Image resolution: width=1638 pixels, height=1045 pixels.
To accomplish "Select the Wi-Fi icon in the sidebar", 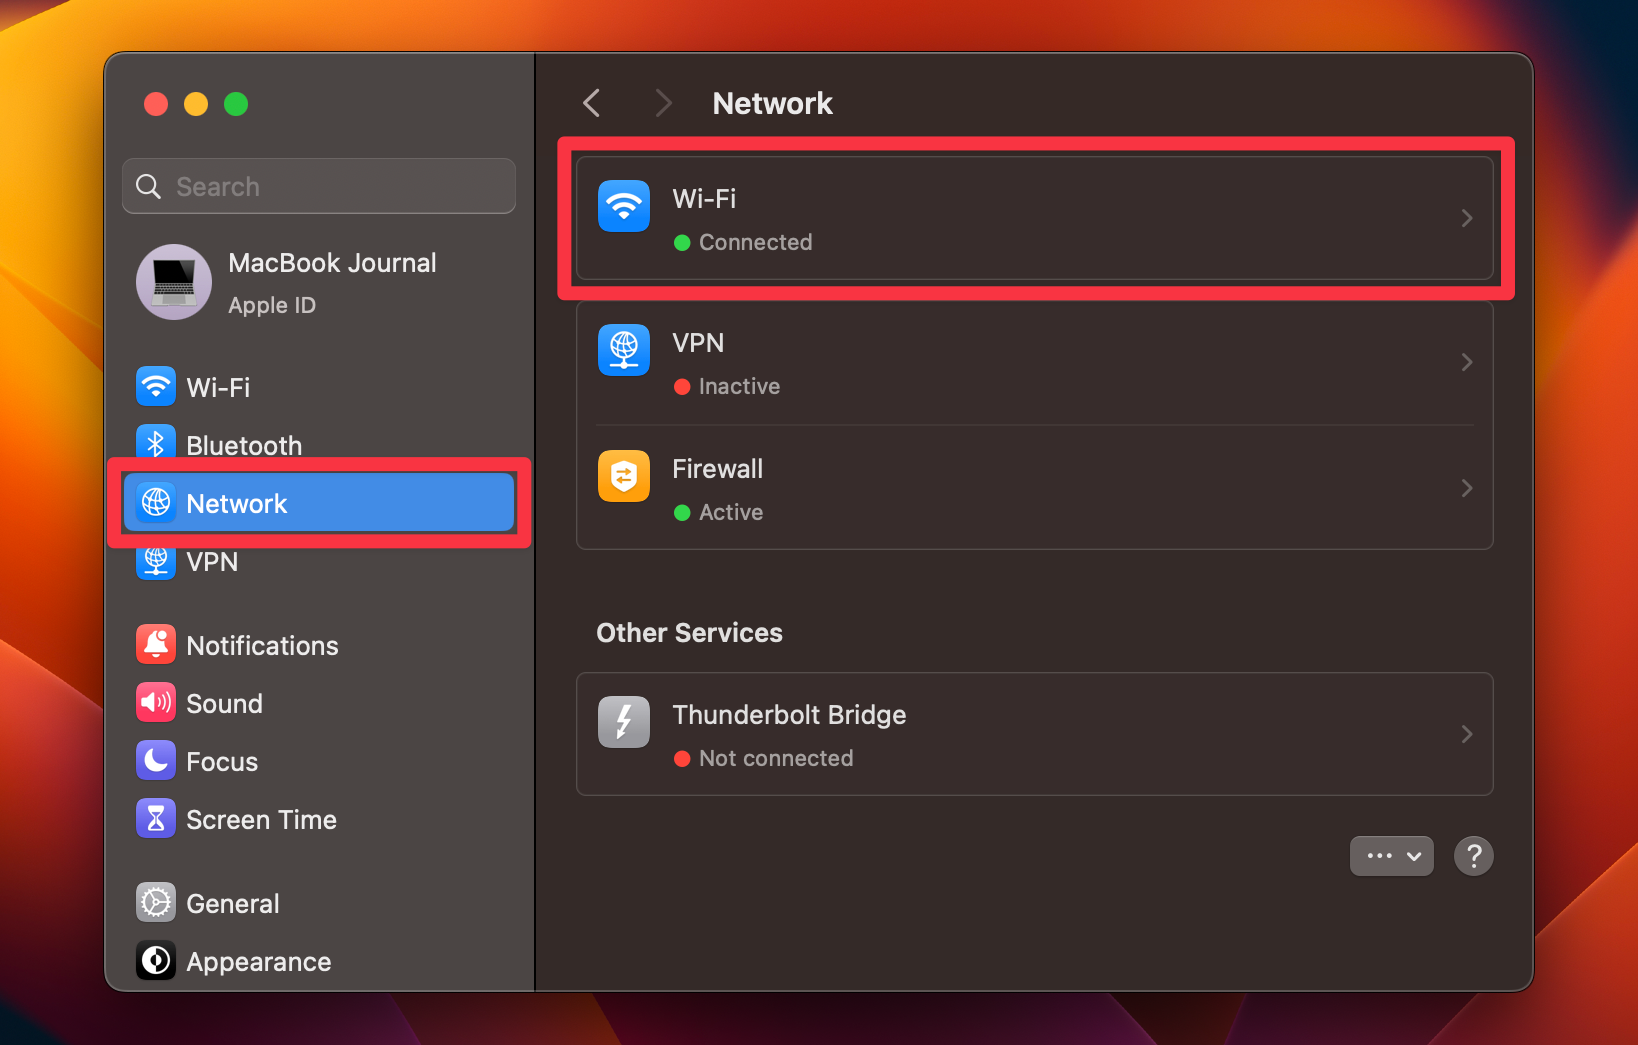I will tap(156, 387).
